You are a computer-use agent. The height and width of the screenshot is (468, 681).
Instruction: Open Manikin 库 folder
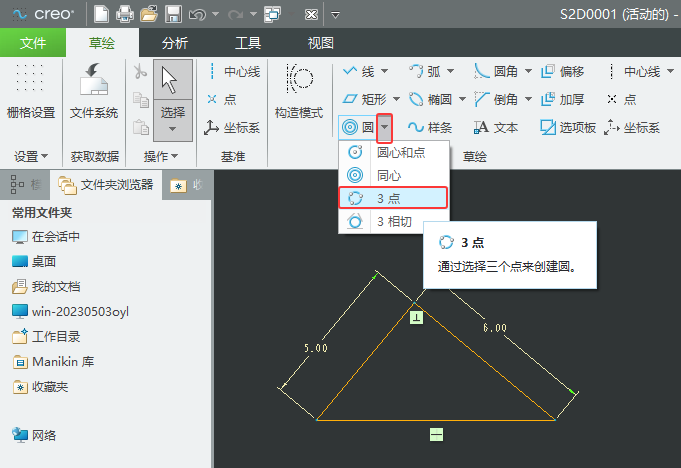[x=53, y=362]
